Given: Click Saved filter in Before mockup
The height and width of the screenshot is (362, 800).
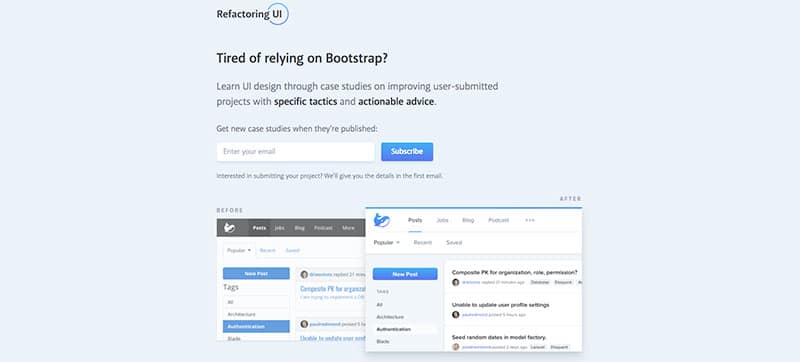Looking at the screenshot, I should [292, 250].
